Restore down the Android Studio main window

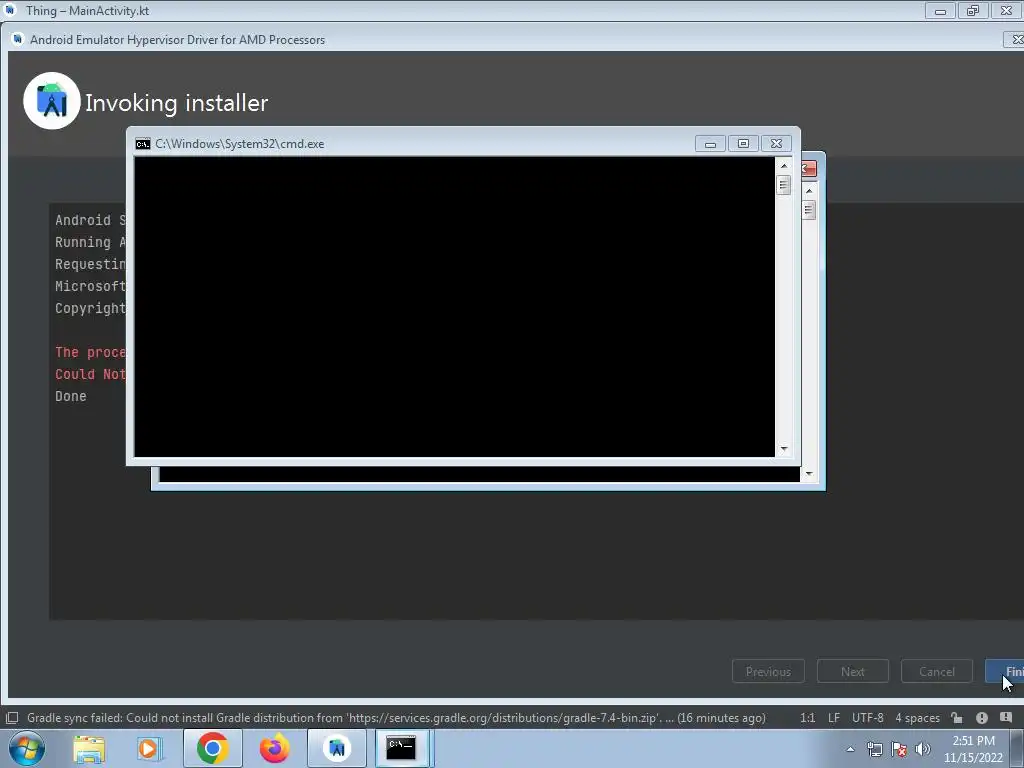pyautogui.click(x=973, y=10)
